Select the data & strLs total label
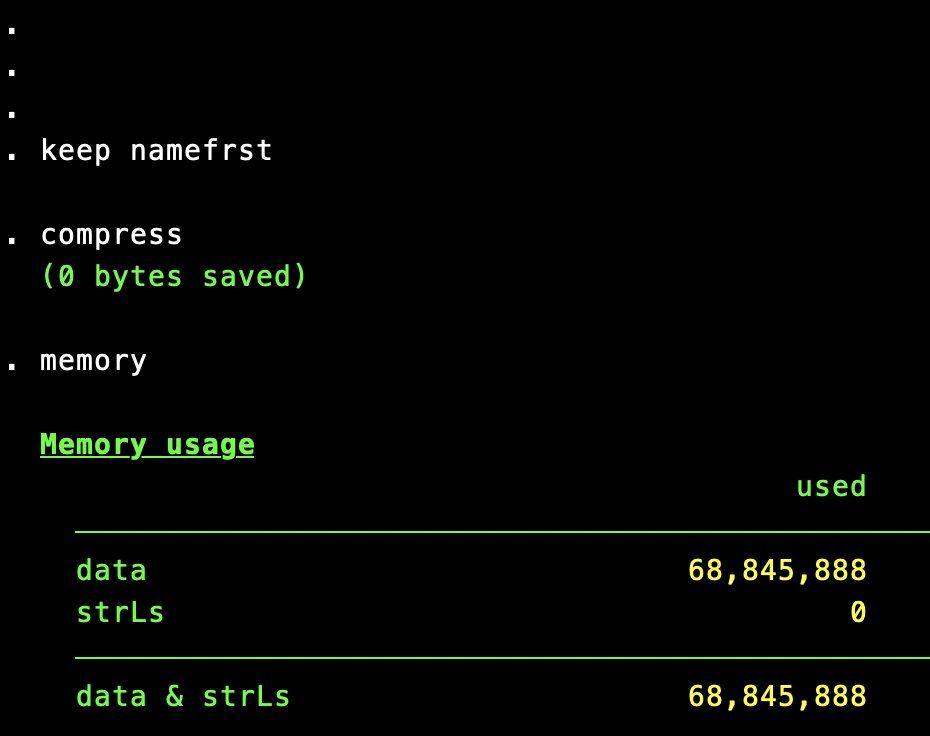Viewport: 930px width, 736px height. point(183,696)
